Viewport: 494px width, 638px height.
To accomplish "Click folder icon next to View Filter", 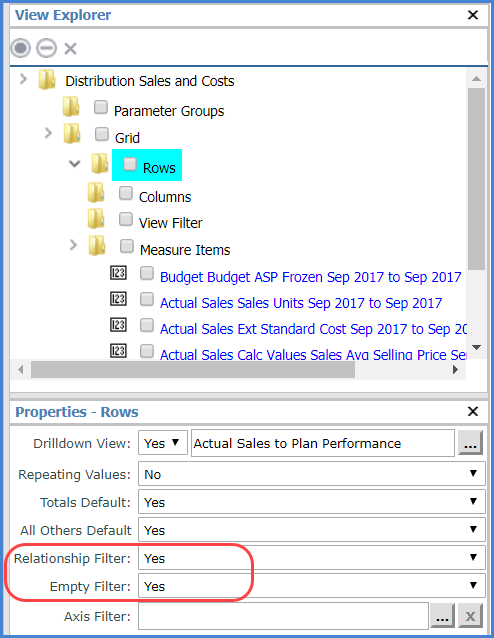I will [96, 218].
